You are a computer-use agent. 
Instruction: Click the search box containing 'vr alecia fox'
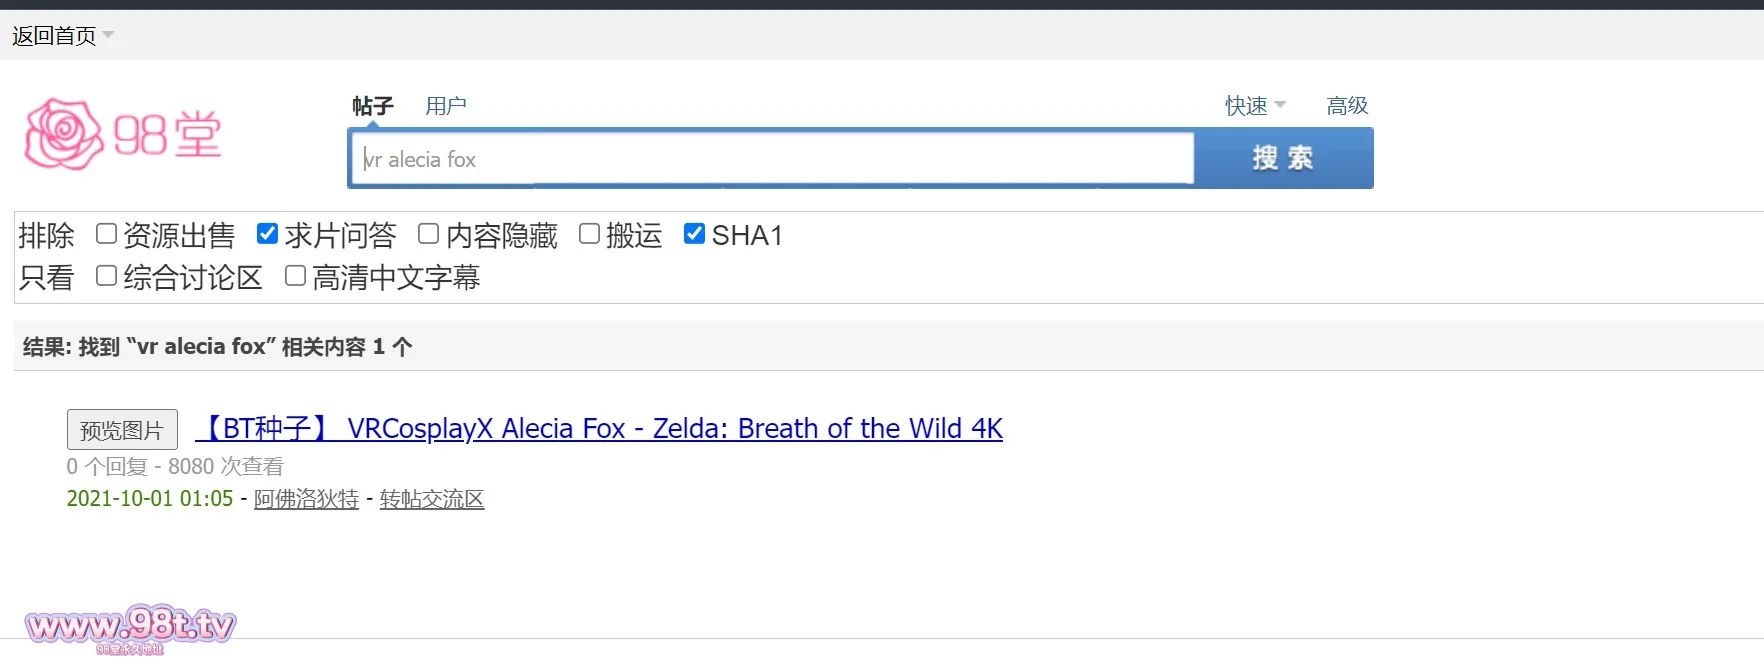772,159
